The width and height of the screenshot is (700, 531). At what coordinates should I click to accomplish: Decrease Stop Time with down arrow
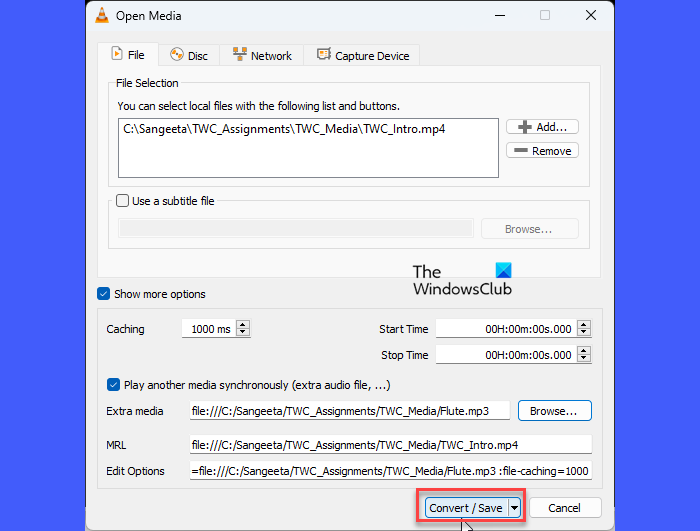(584, 359)
